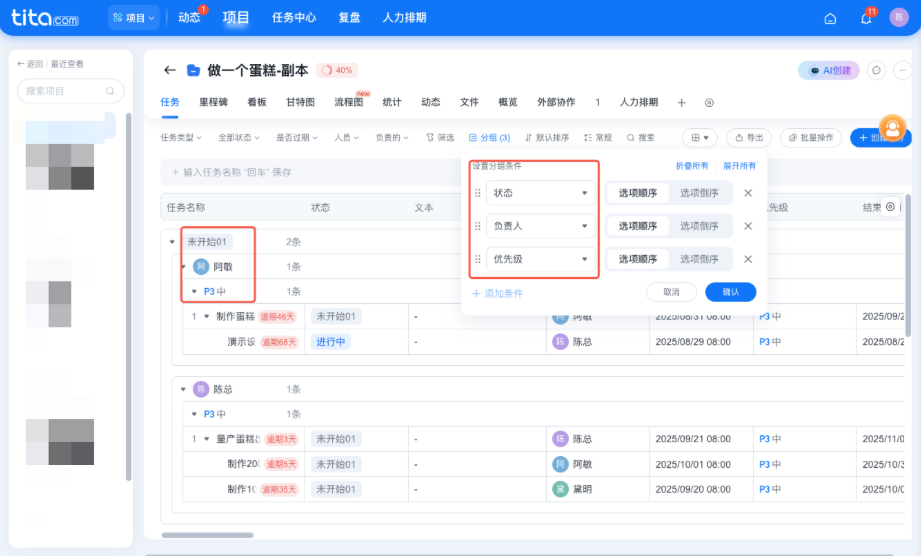
Task: Collapse the 未开始01 group
Action: click(x=172, y=241)
